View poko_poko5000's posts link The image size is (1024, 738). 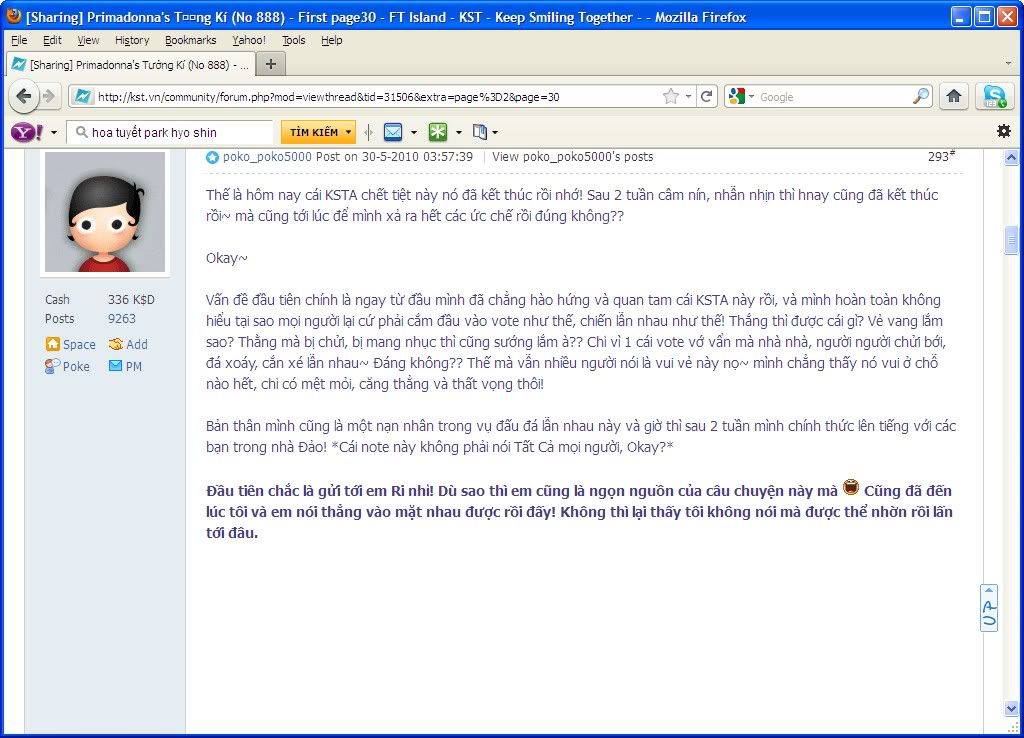[573, 157]
